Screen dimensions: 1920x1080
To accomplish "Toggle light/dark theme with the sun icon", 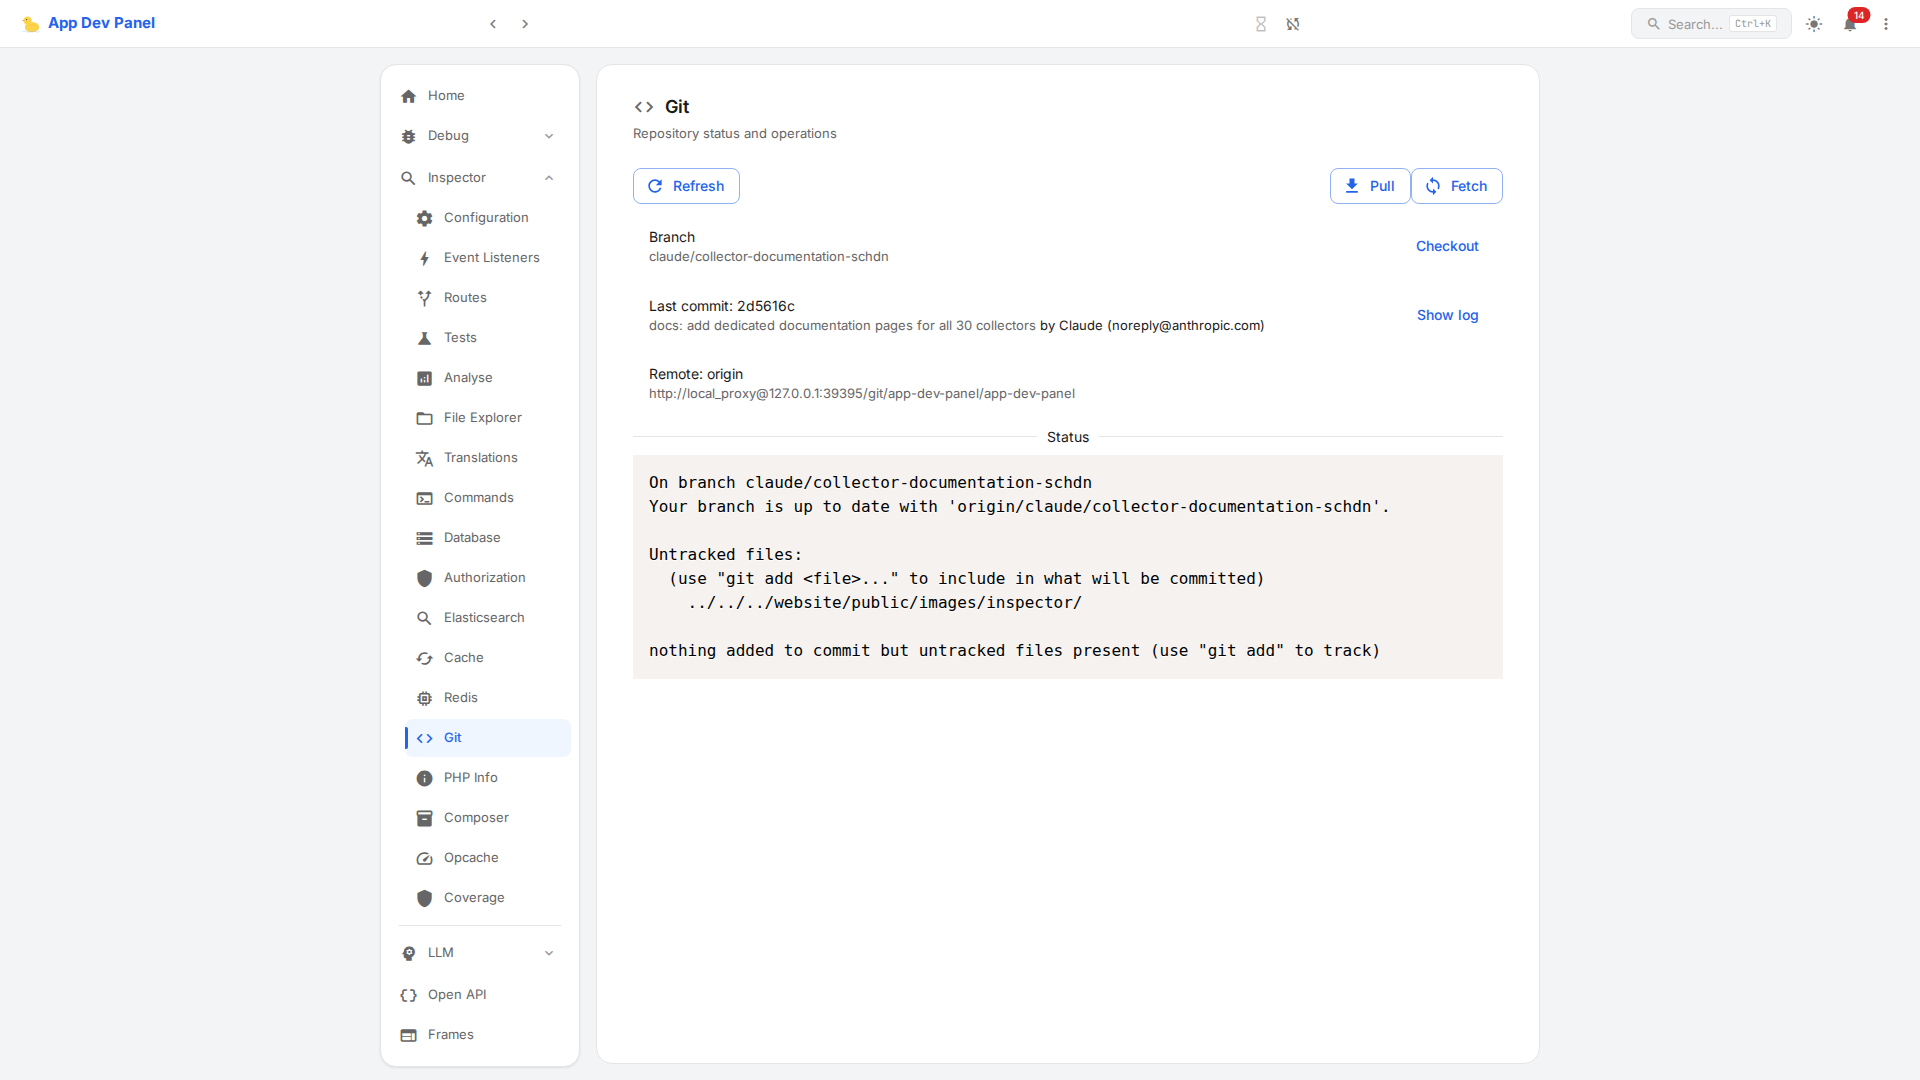I will tap(1813, 24).
